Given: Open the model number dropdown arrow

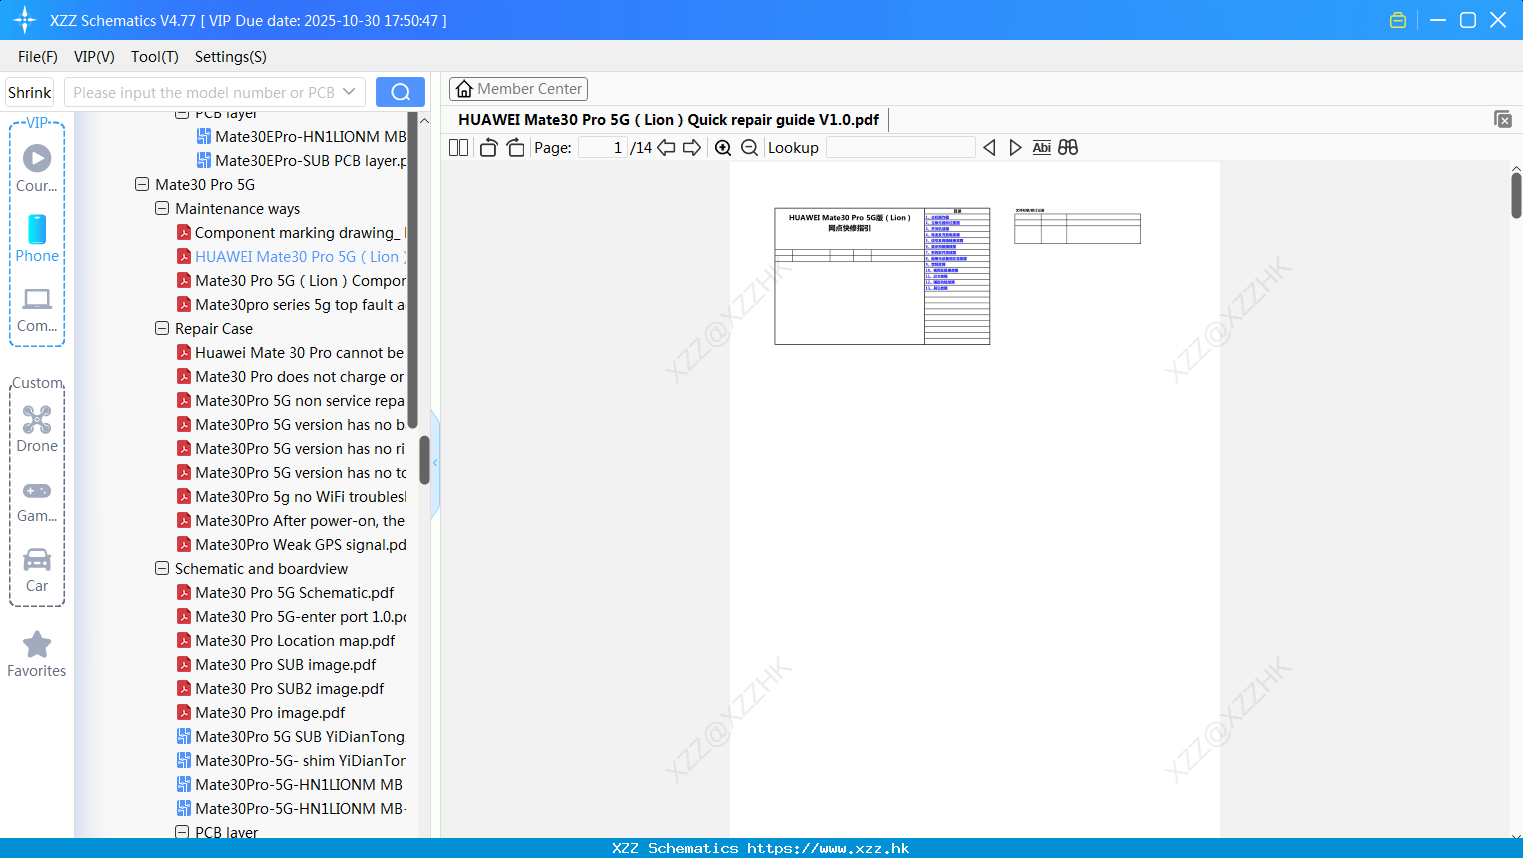Looking at the screenshot, I should (349, 92).
